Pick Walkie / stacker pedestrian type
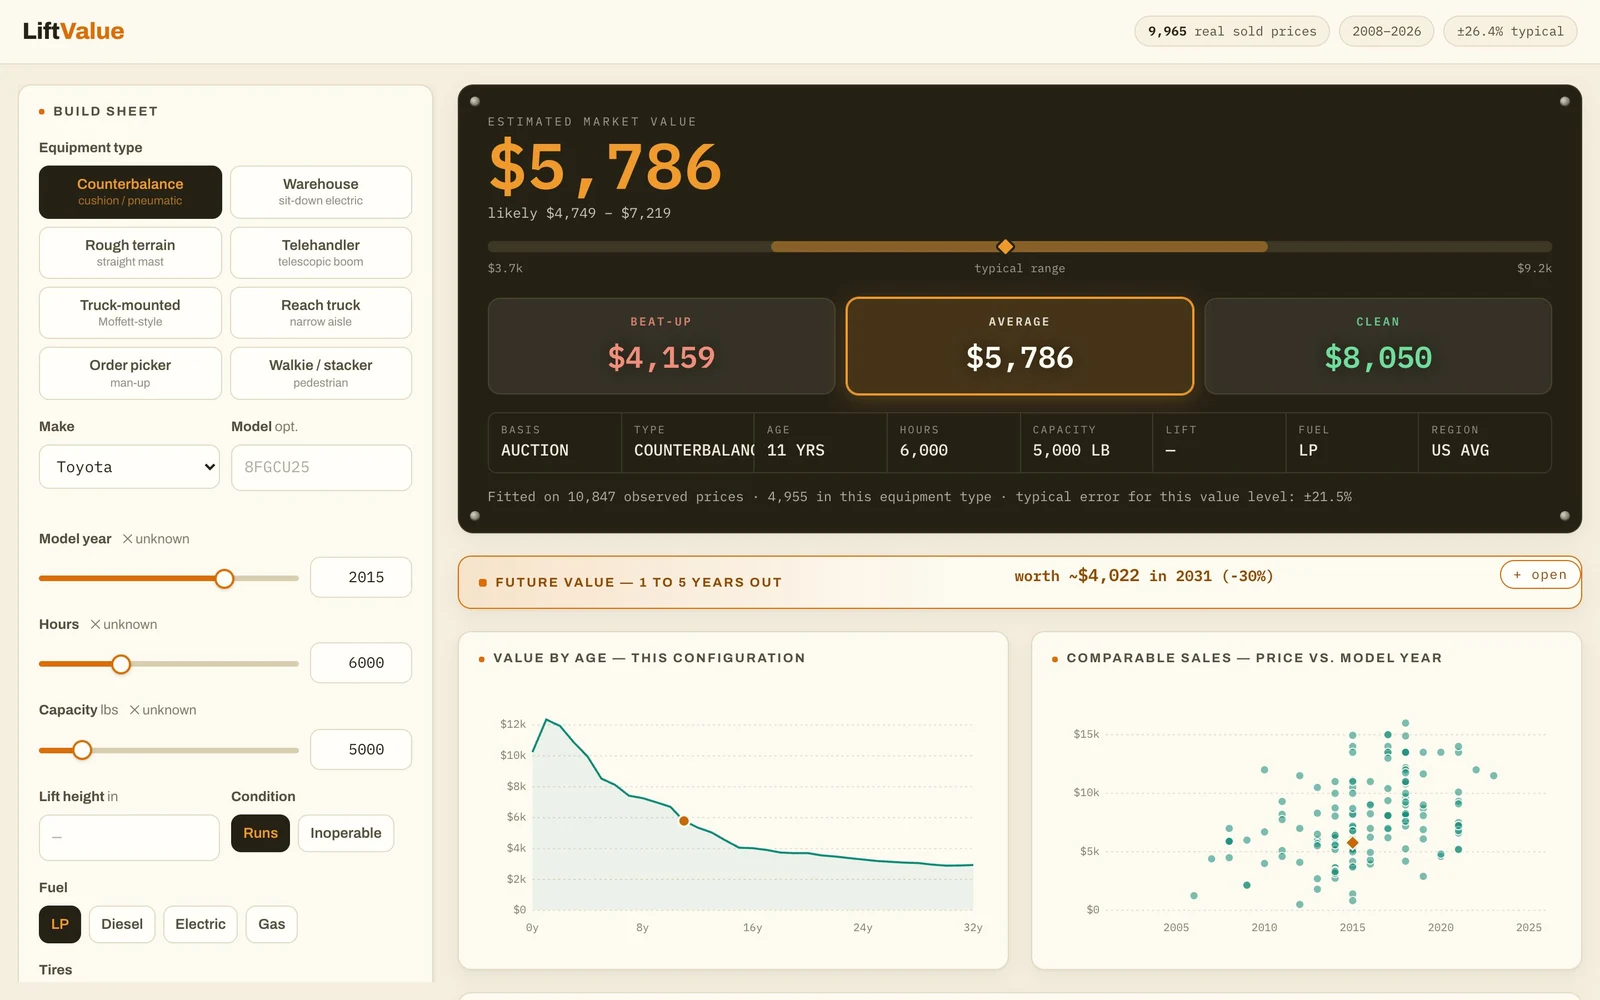The height and width of the screenshot is (1000, 1600). coord(321,373)
